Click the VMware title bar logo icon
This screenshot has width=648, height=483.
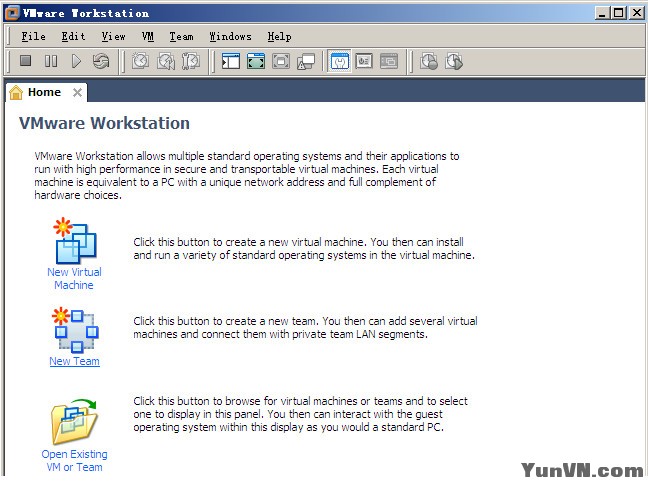point(12,13)
